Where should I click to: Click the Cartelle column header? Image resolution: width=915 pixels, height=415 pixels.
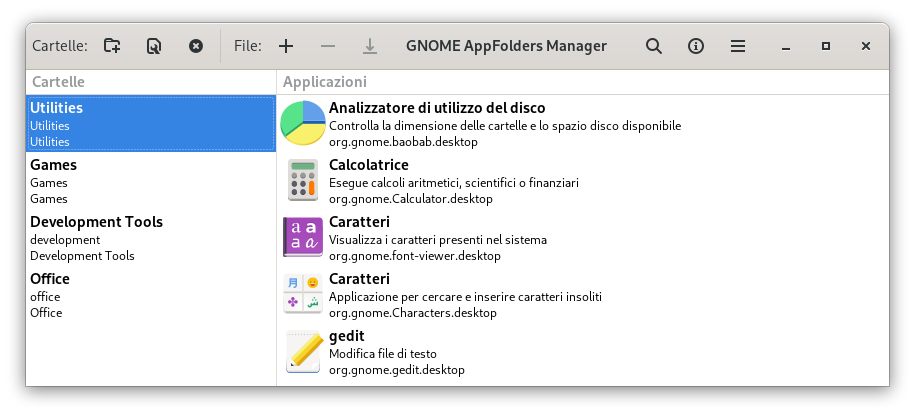151,82
